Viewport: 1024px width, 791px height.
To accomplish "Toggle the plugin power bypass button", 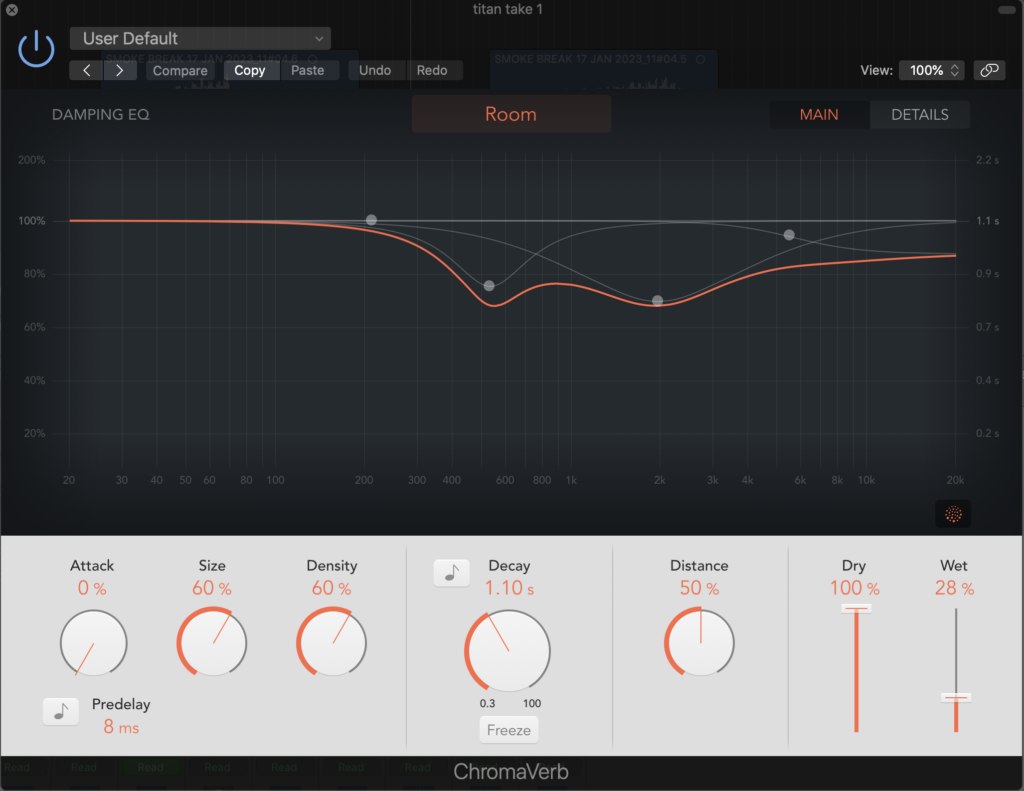I will click(36, 48).
